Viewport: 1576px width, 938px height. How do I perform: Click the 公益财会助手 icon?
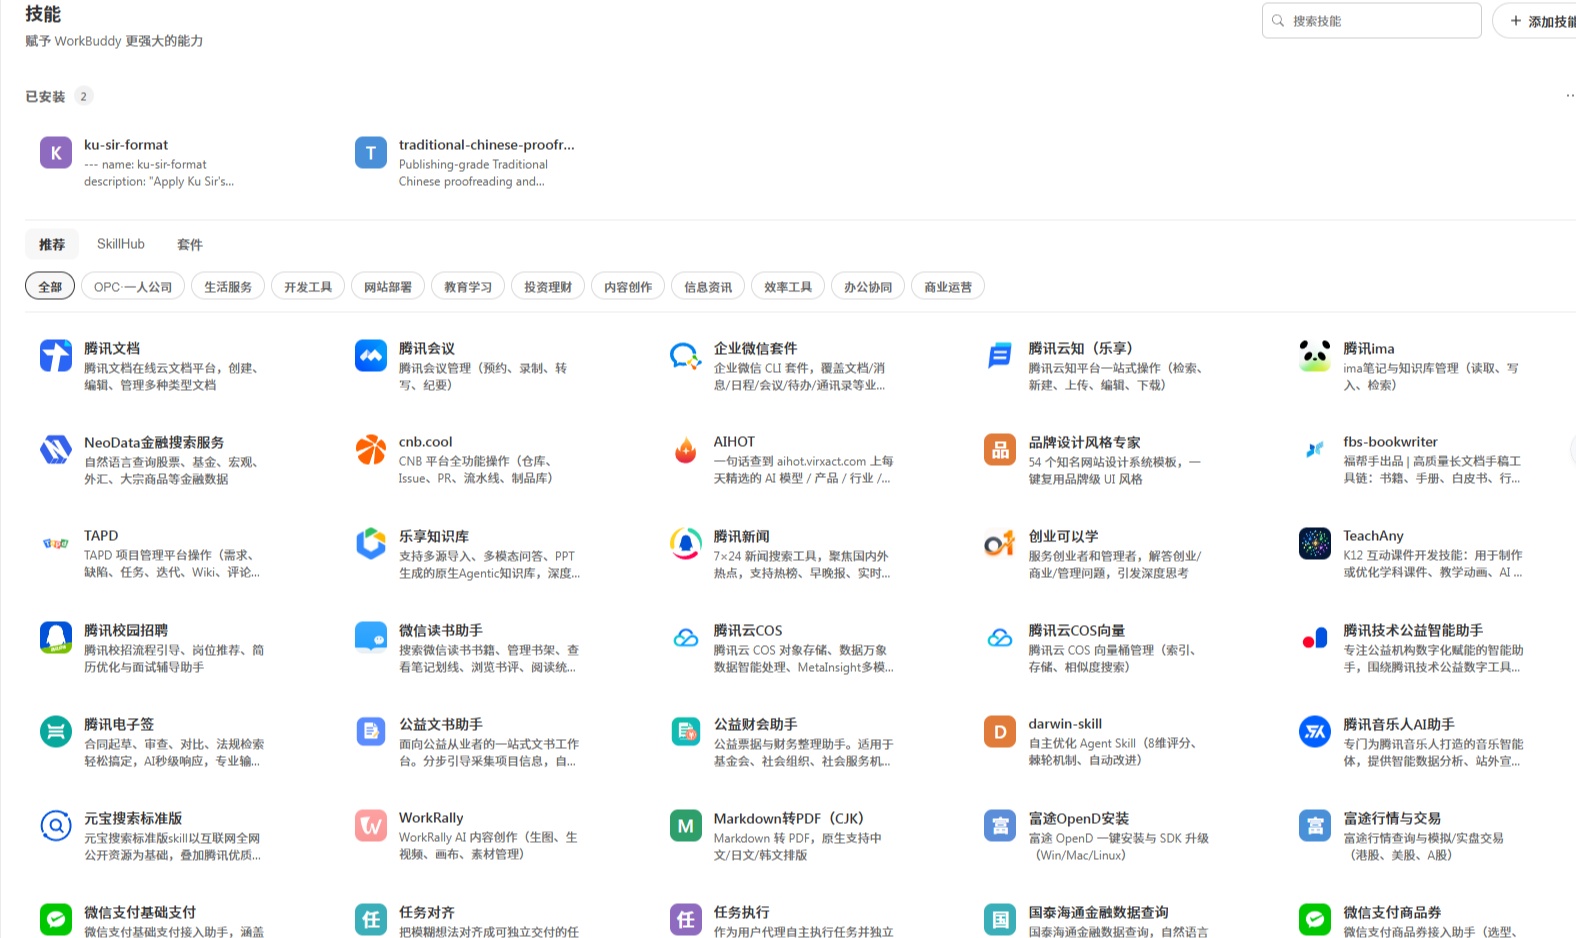686,731
